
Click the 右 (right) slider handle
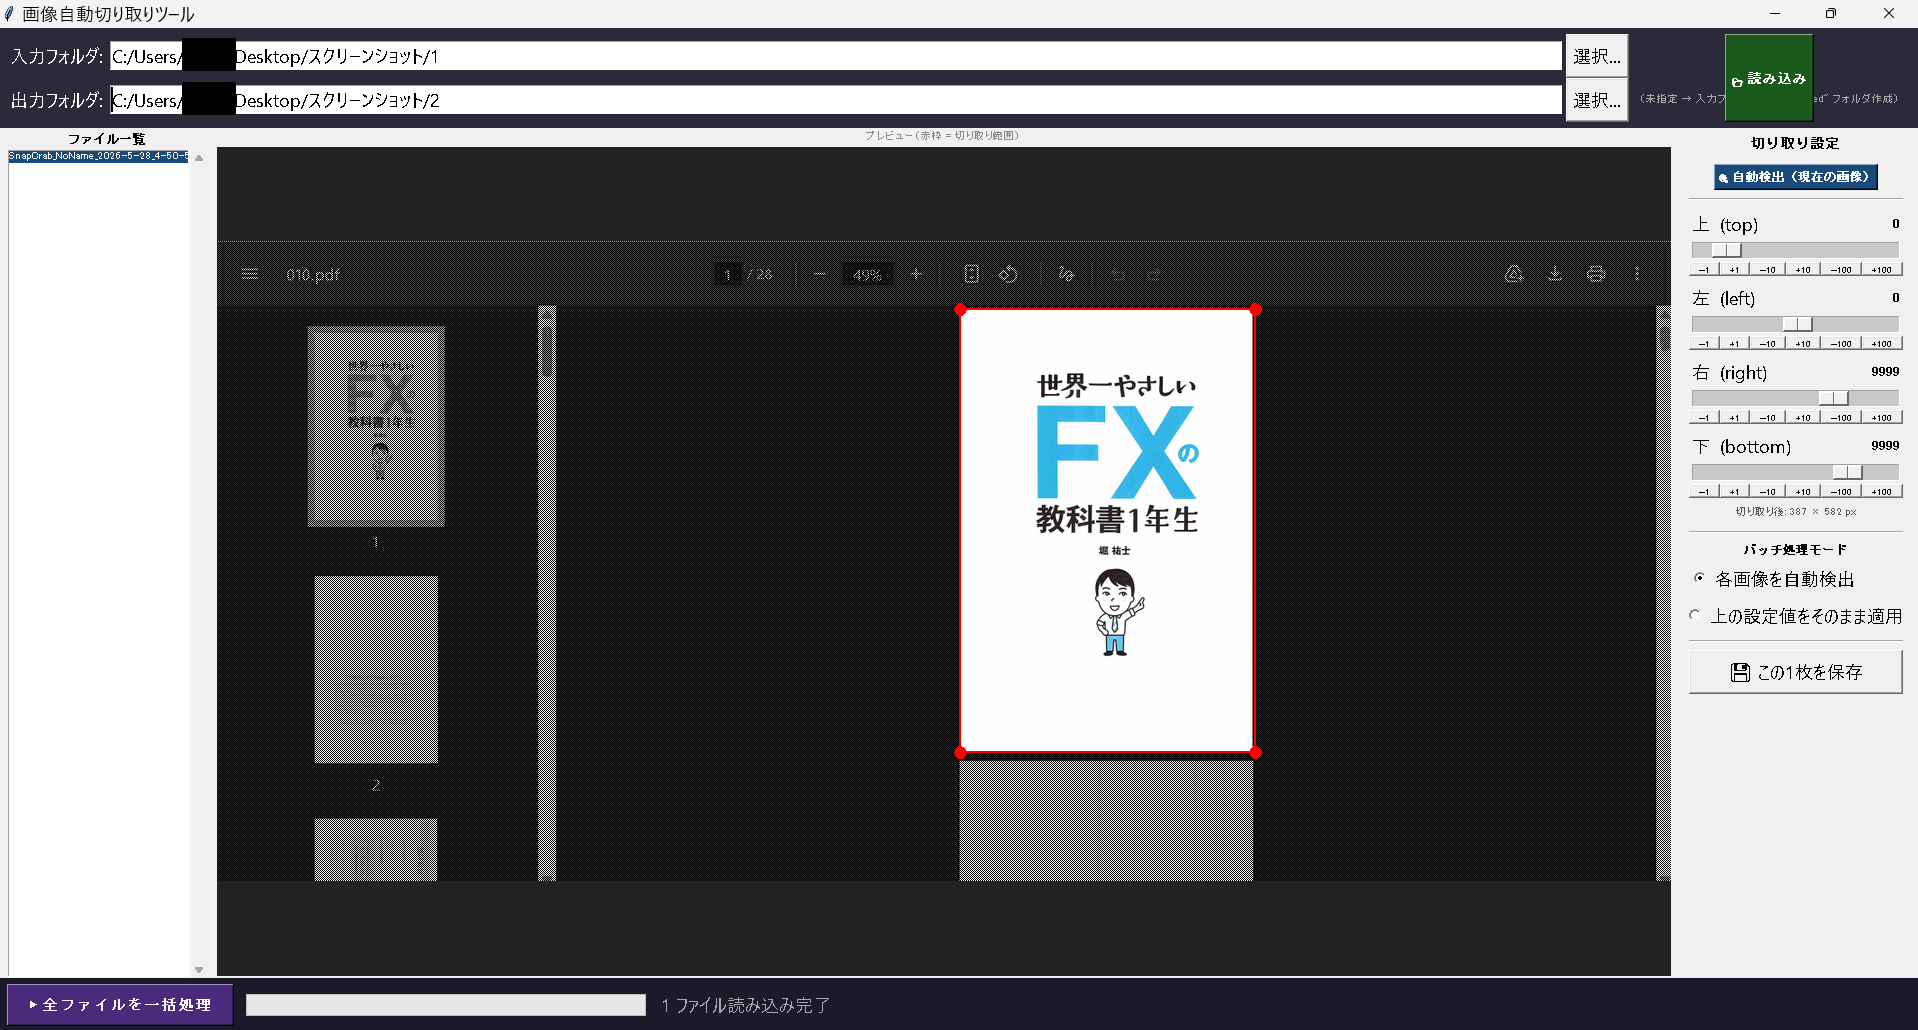coord(1833,398)
